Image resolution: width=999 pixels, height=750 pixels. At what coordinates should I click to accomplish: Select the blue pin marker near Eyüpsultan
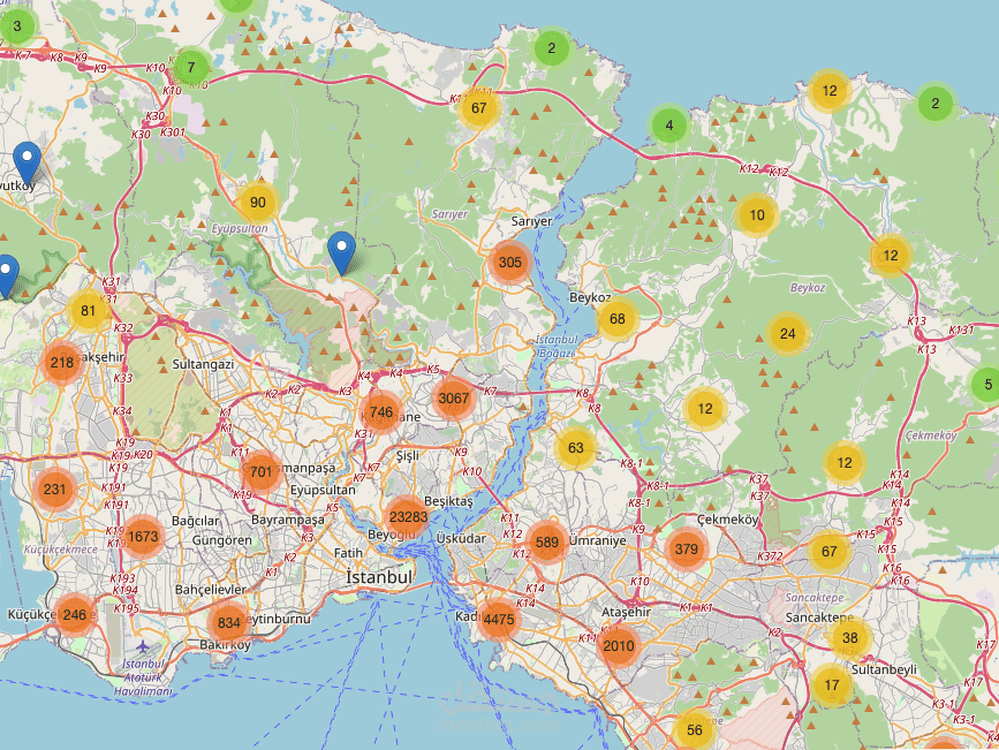[x=341, y=254]
